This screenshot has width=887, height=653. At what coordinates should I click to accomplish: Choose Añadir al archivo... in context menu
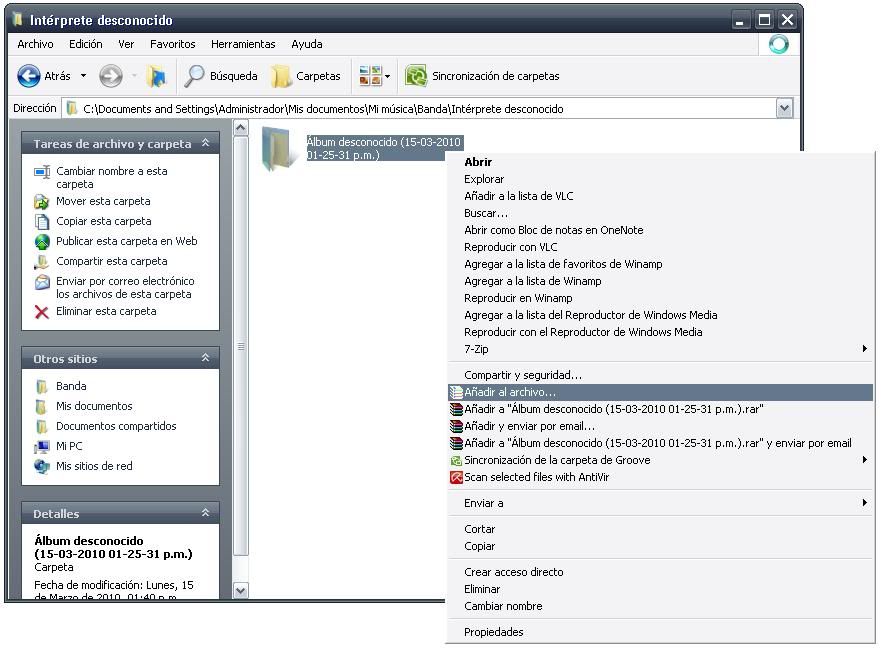(x=510, y=392)
